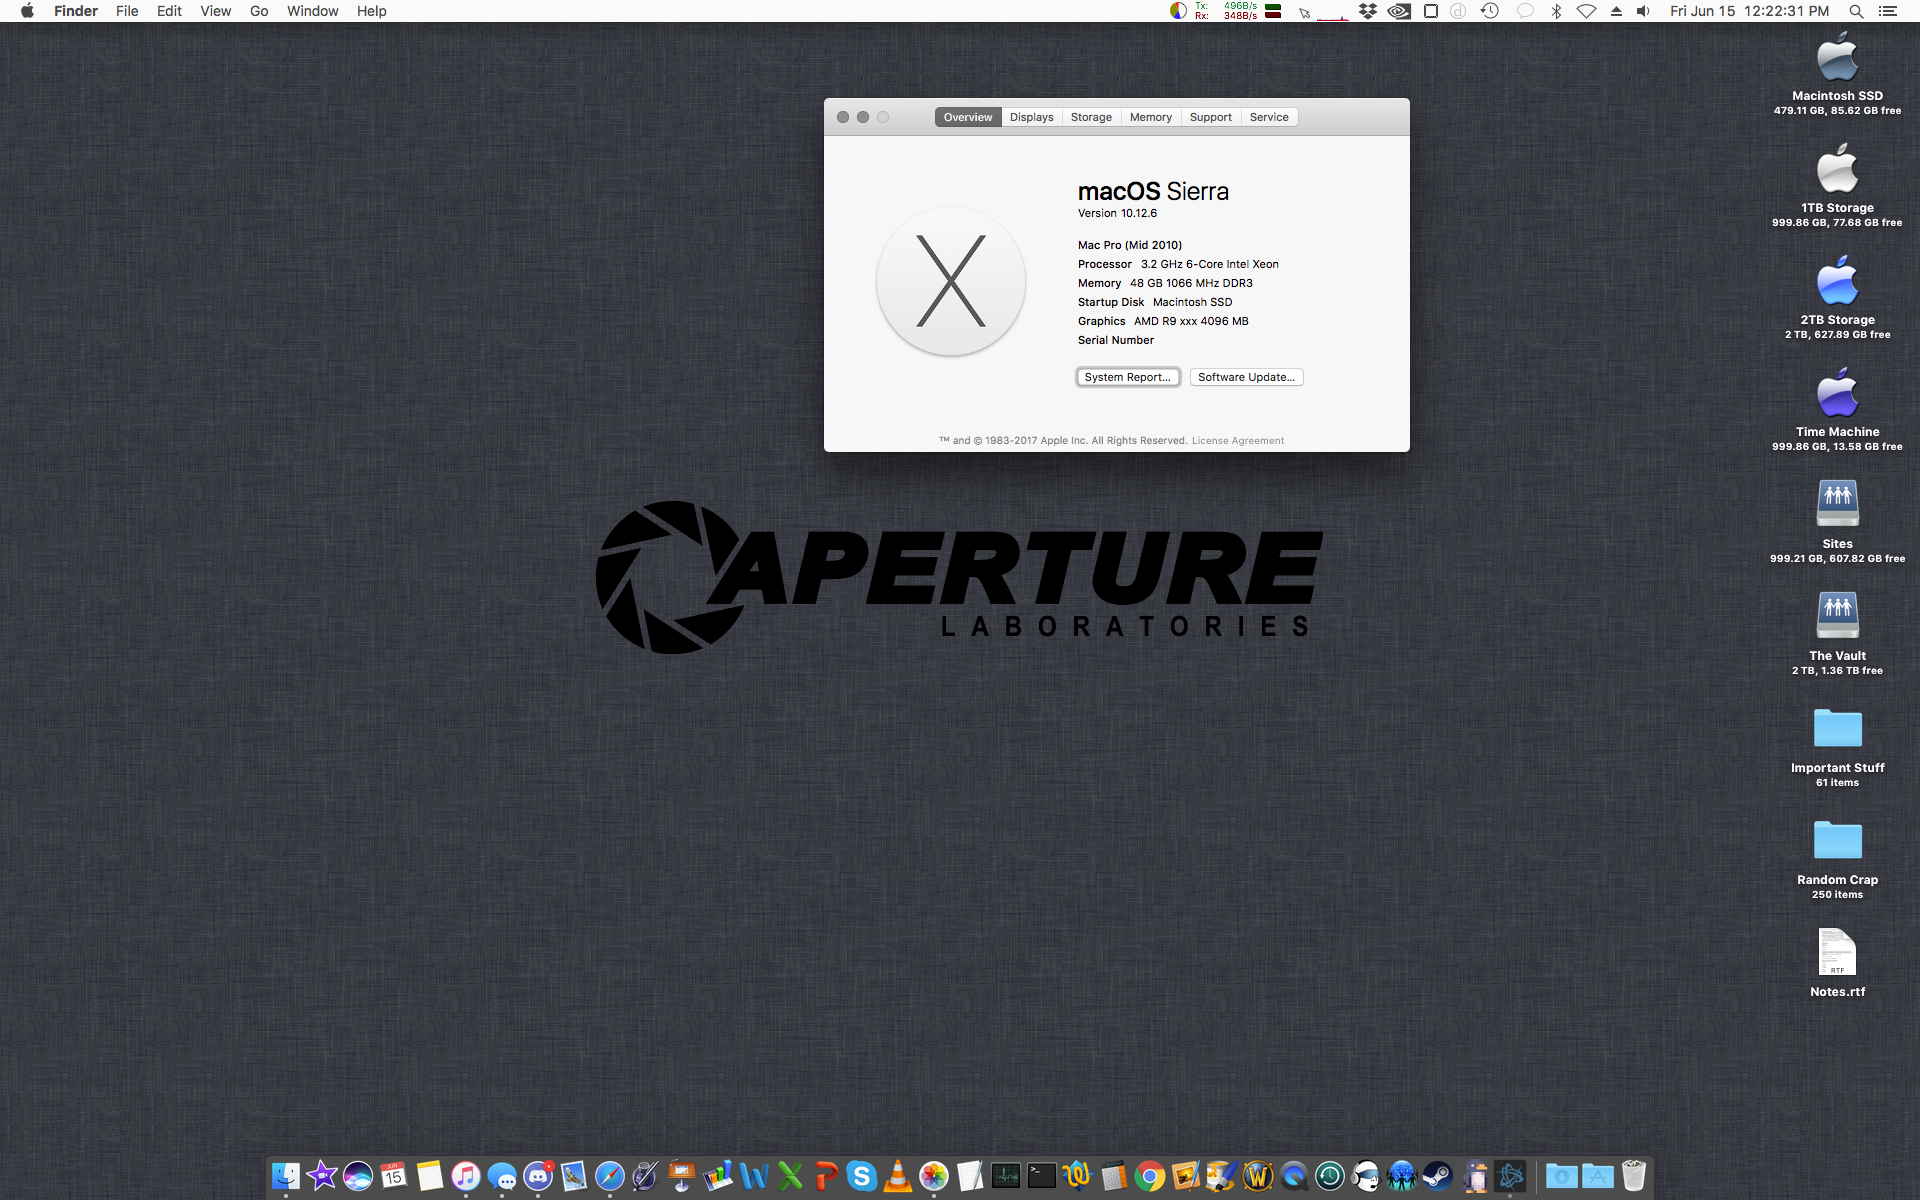The width and height of the screenshot is (1920, 1200).
Task: Open the File menu
Action: tap(127, 11)
